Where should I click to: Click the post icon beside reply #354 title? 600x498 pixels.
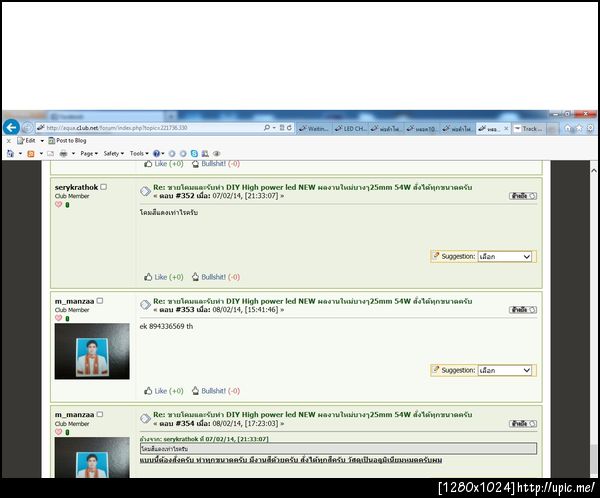[145, 419]
